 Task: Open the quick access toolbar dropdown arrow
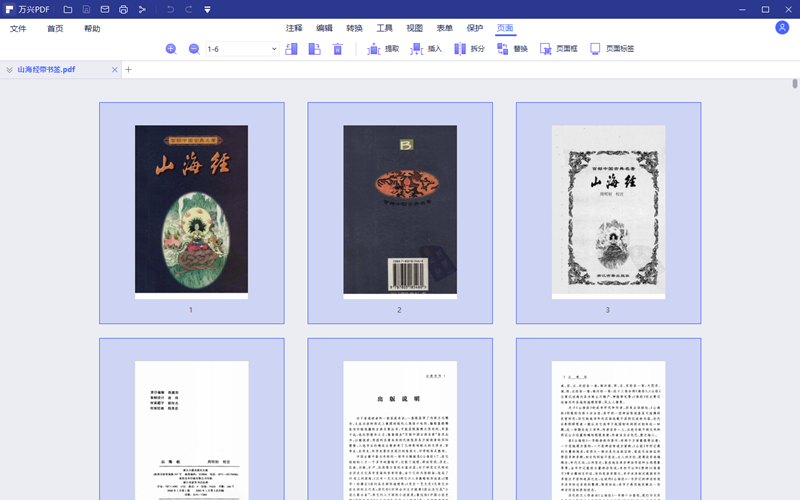tap(207, 9)
